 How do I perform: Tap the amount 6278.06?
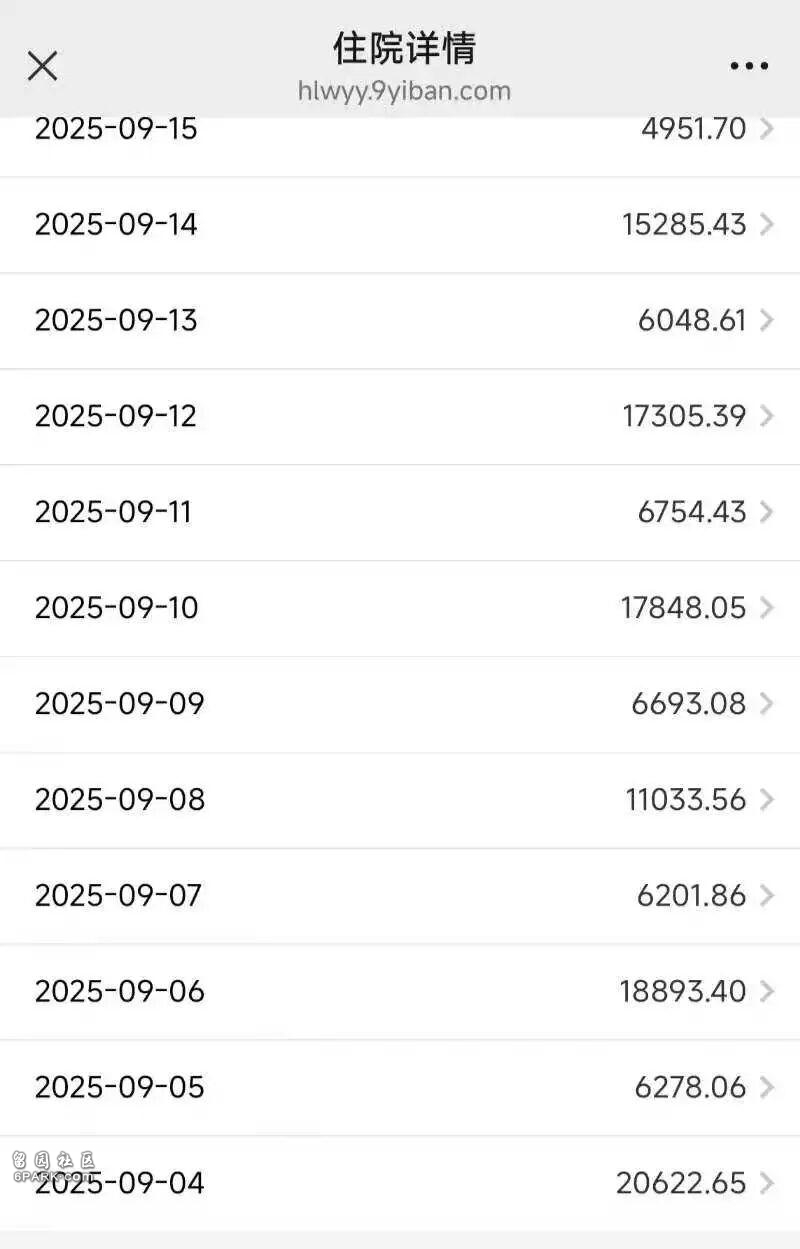point(690,1087)
